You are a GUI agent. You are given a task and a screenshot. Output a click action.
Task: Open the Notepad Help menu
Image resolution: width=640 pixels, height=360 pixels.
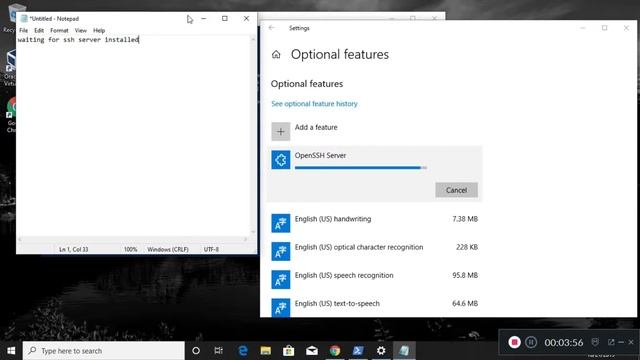tap(99, 30)
